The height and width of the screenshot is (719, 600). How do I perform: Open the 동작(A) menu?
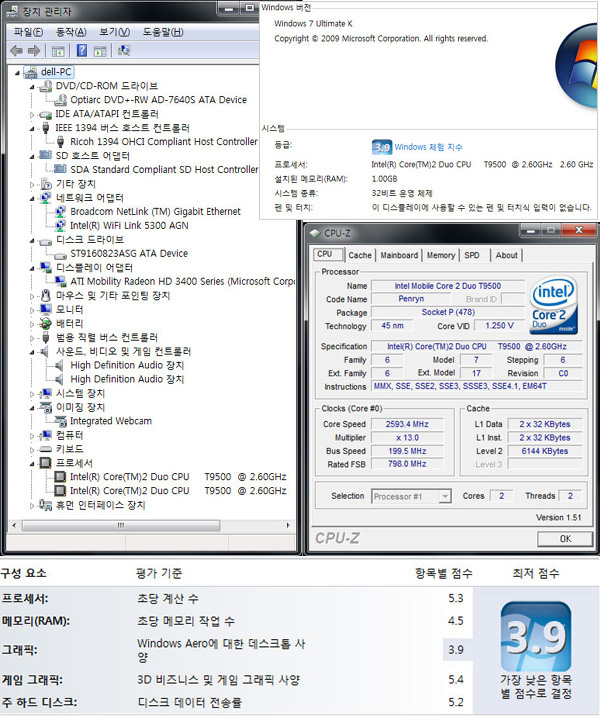[x=71, y=32]
